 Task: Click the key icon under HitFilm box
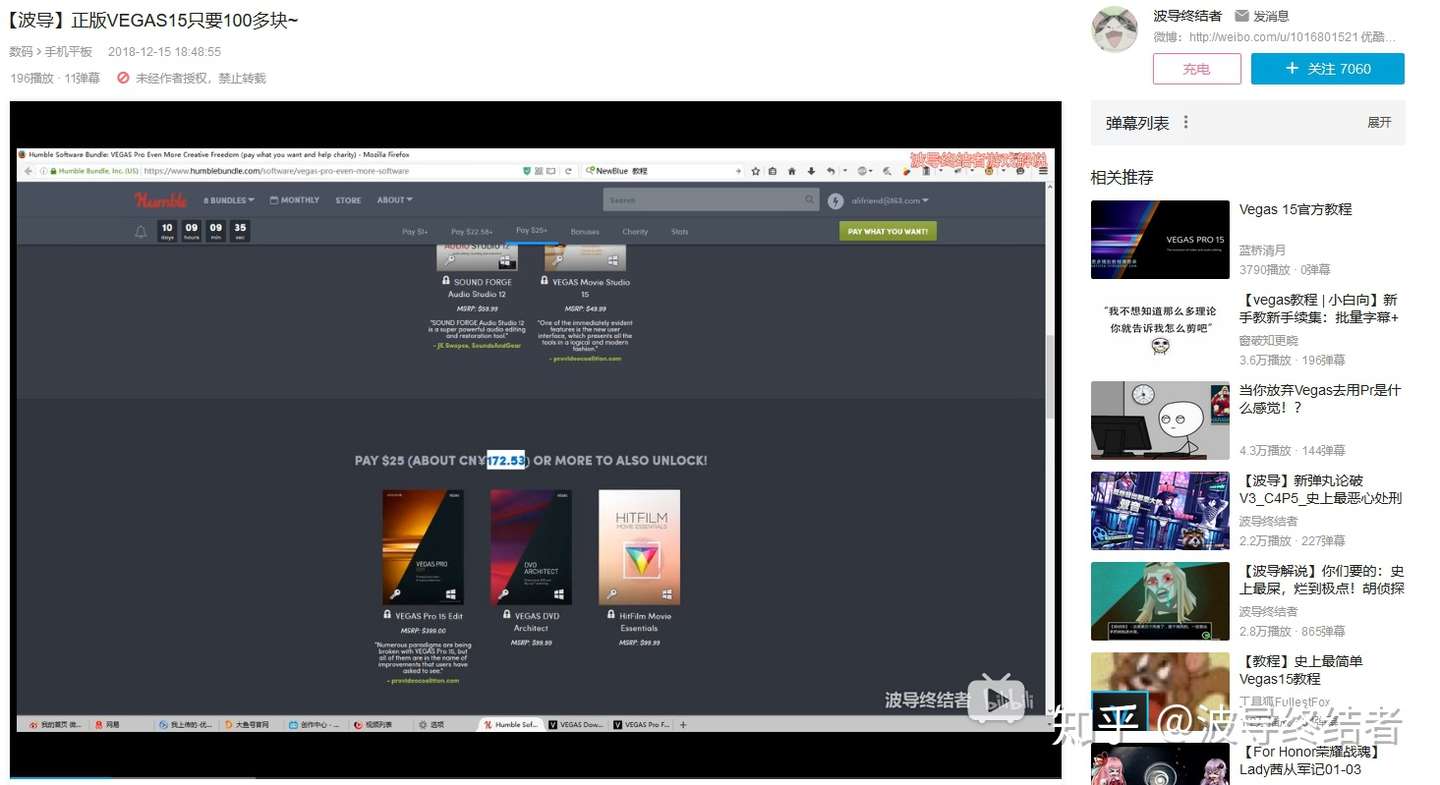[x=611, y=594]
